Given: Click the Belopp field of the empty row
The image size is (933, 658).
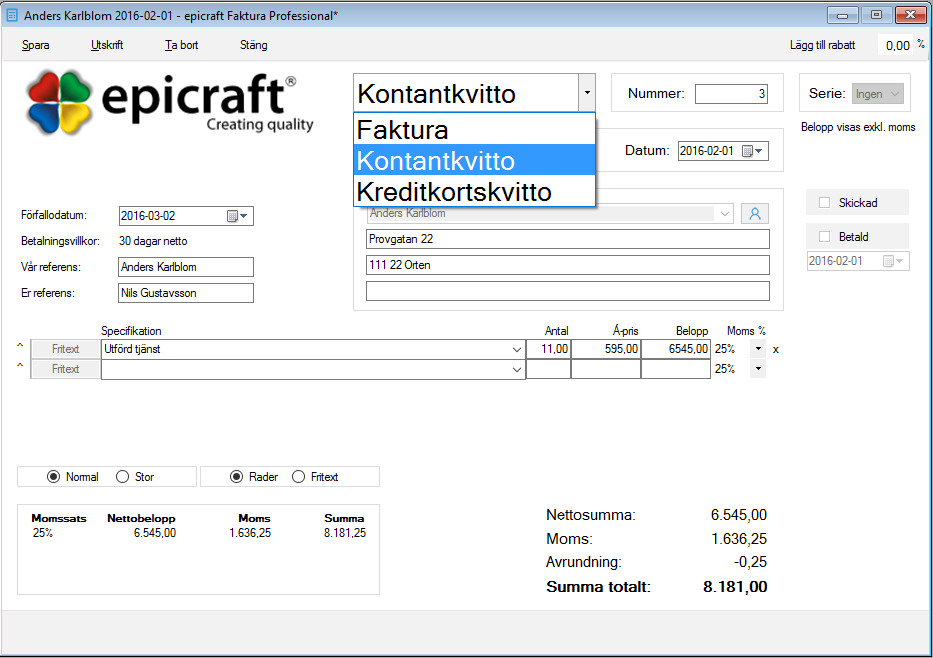Looking at the screenshot, I should pos(676,369).
